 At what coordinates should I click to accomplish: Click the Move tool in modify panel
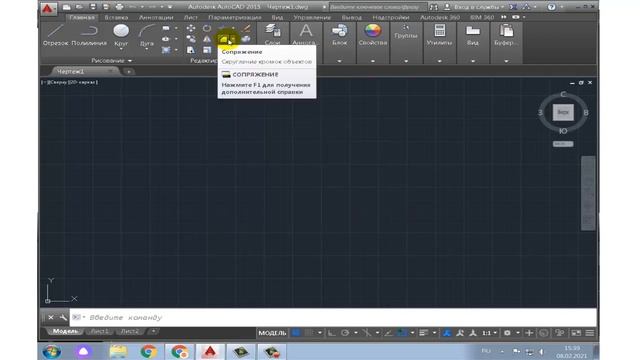coord(191,28)
